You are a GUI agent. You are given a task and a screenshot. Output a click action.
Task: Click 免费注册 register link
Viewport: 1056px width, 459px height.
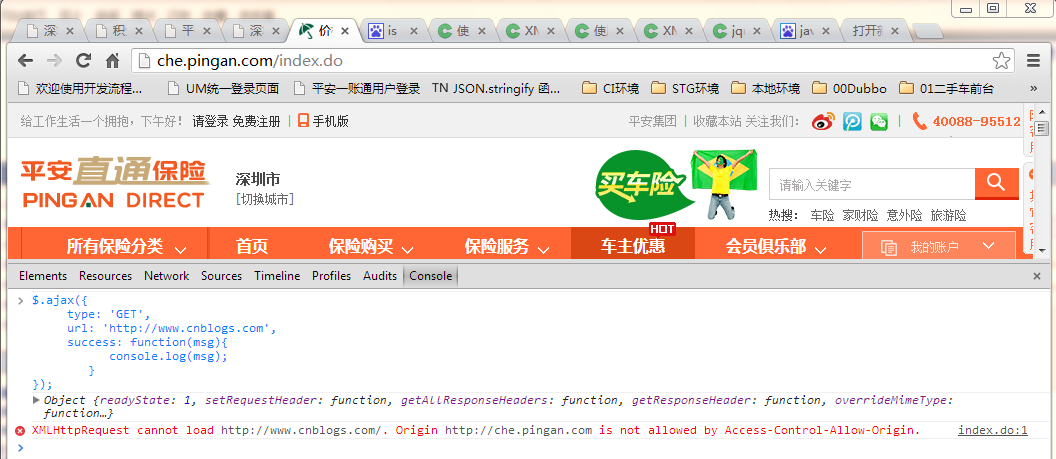257,122
